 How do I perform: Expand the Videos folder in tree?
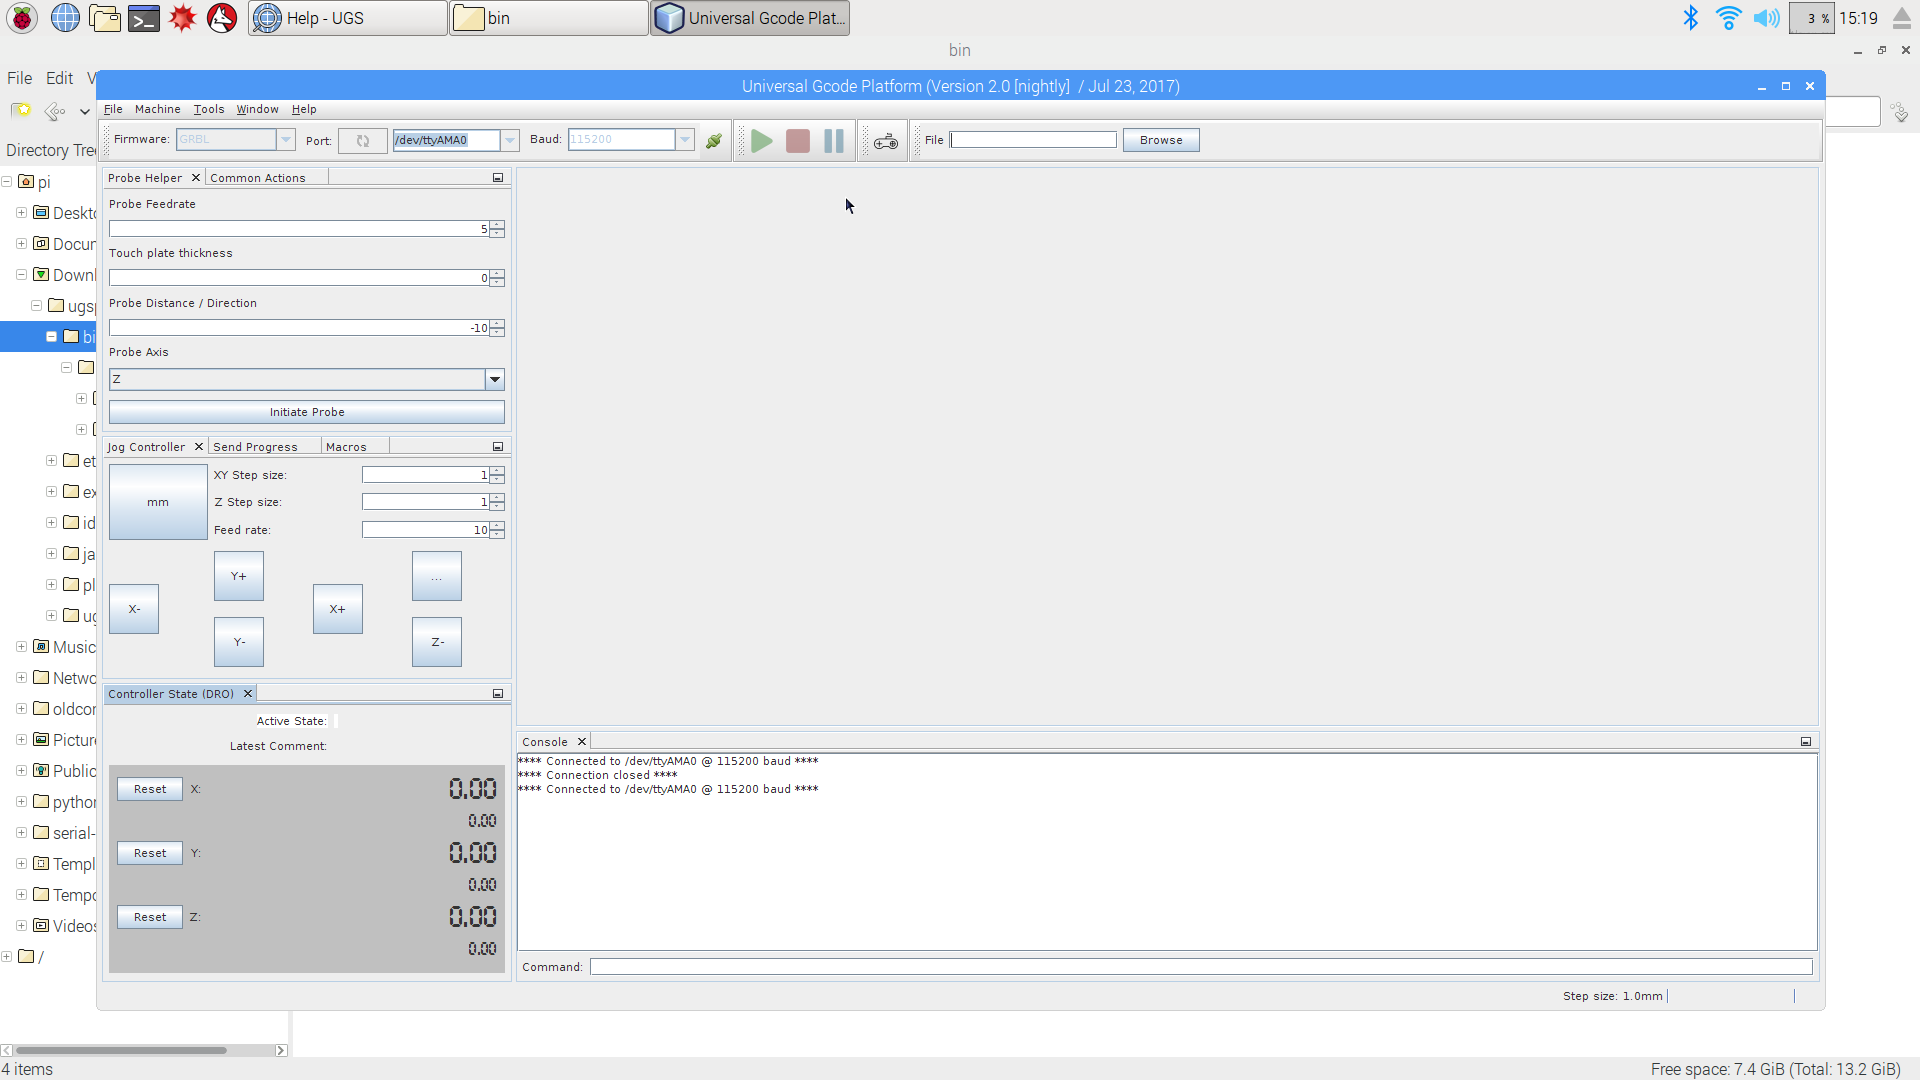(22, 926)
